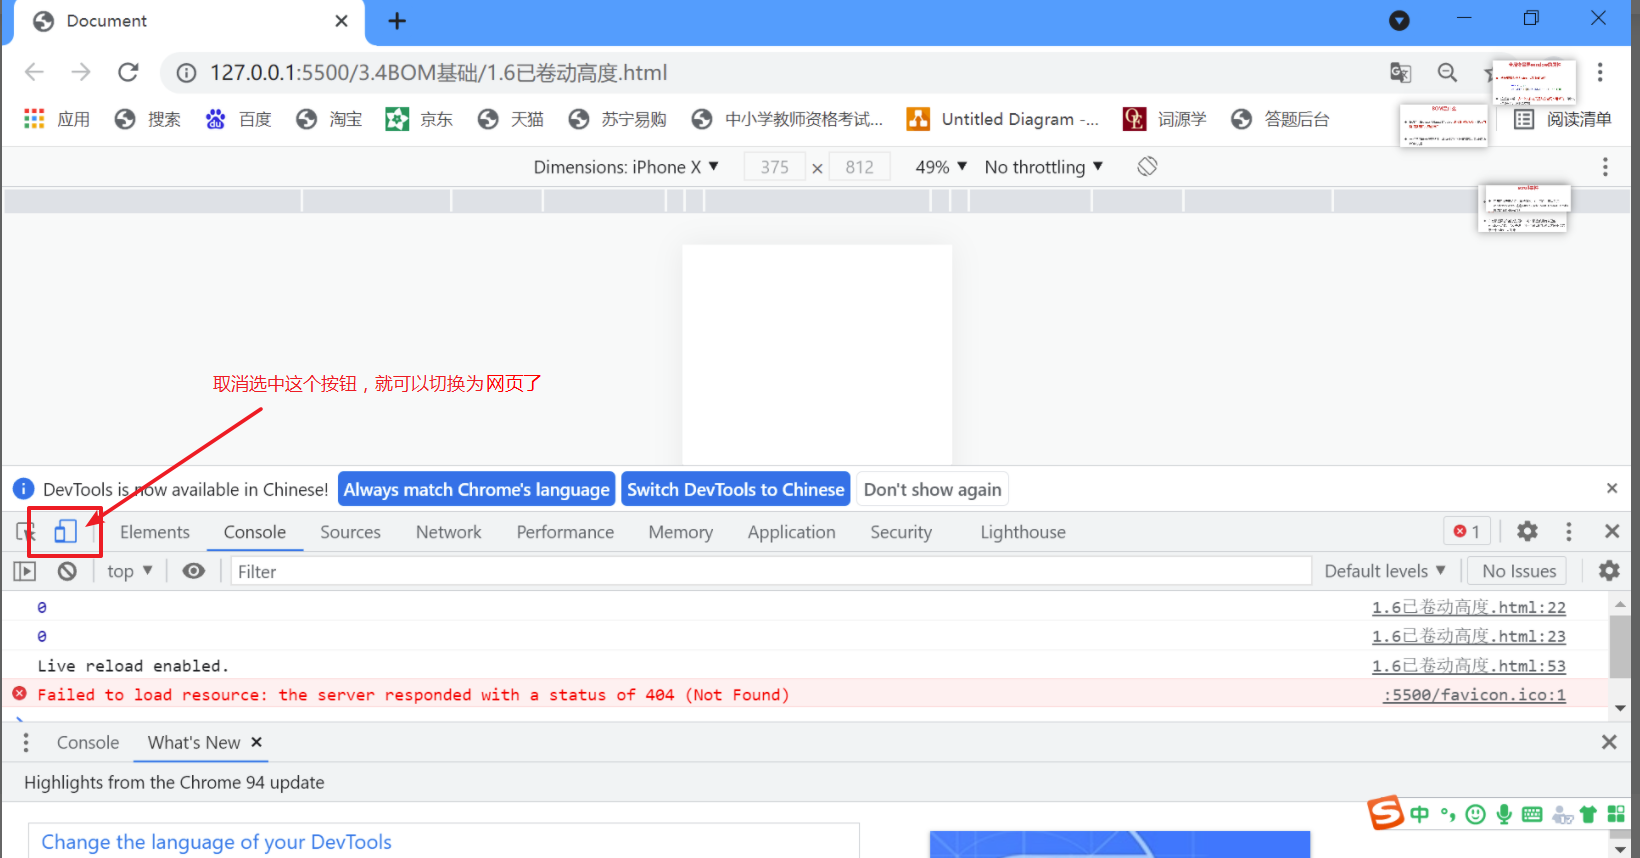This screenshot has width=1640, height=858.
Task: Open device toolbar more options menu
Action: (x=1605, y=167)
